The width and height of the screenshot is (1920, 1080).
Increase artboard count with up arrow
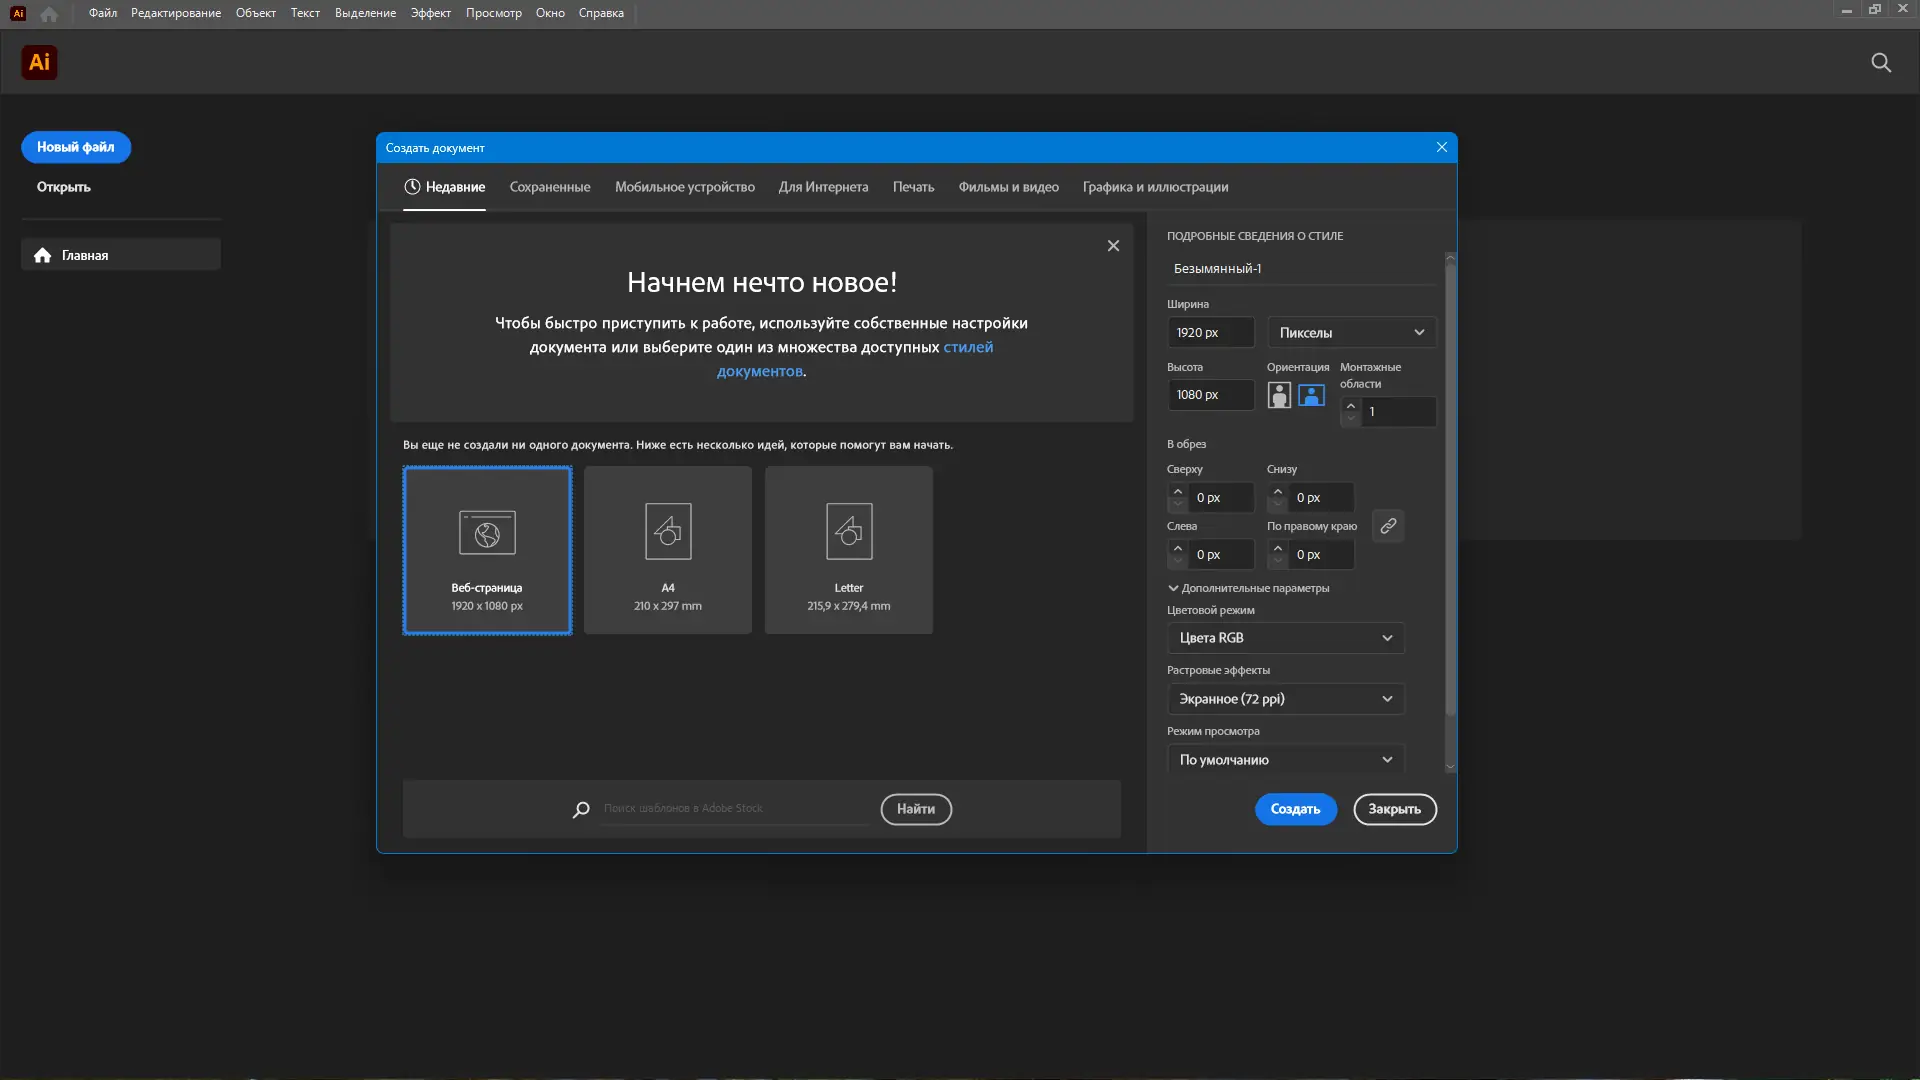pos(1350,406)
